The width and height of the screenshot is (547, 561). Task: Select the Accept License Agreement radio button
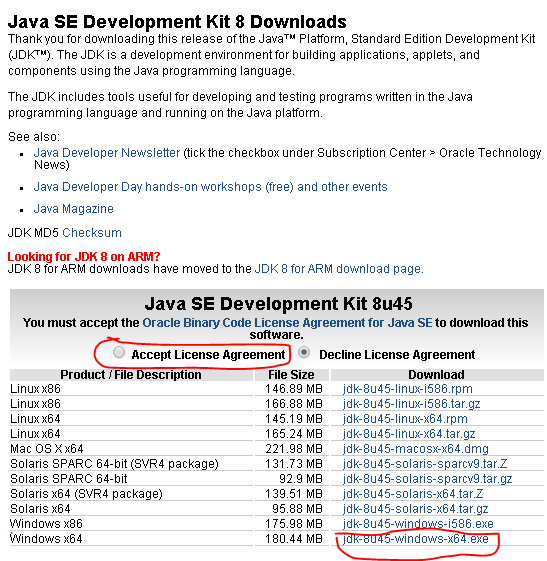point(119,353)
